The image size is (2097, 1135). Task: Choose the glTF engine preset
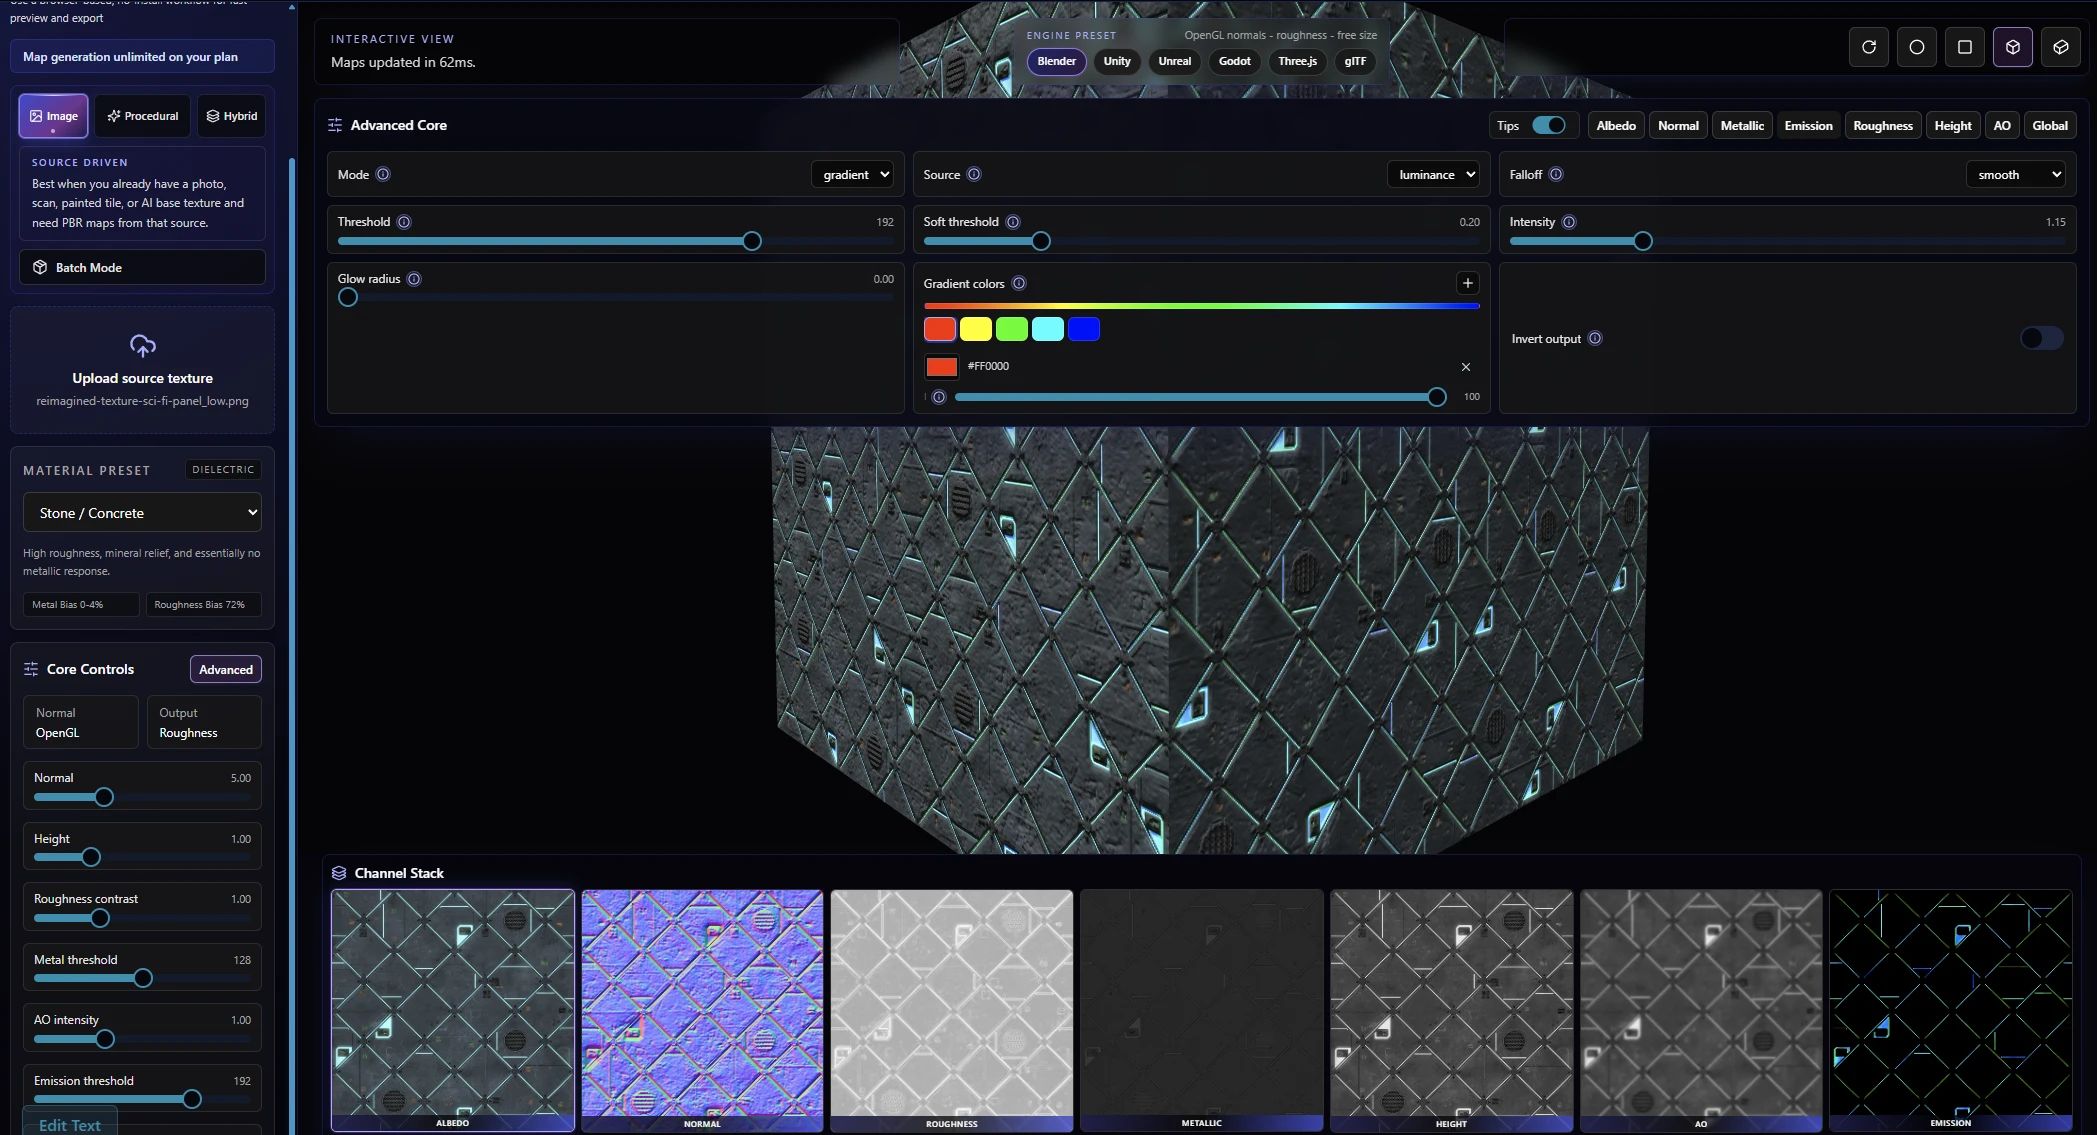[1355, 61]
